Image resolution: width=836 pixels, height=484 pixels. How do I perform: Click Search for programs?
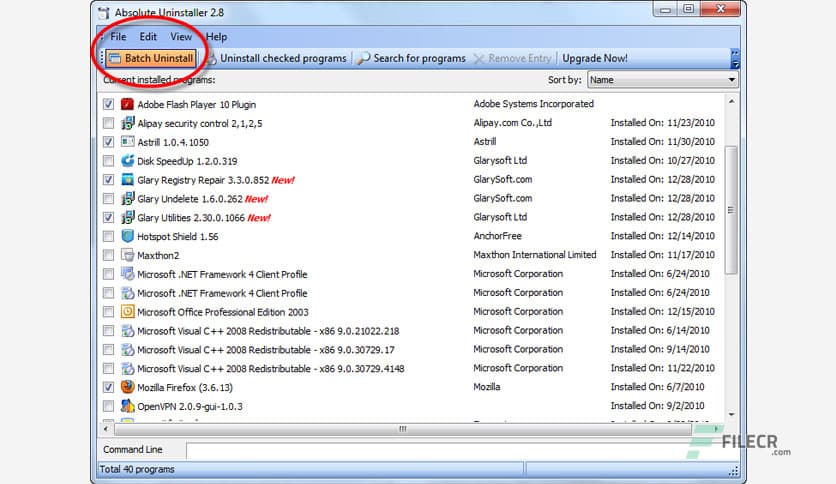pos(412,58)
